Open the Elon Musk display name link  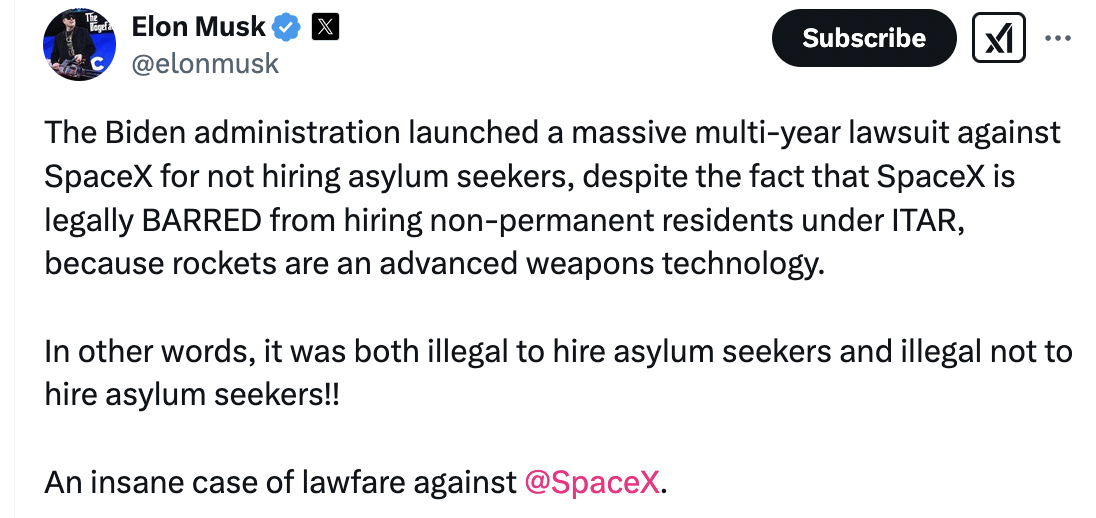click(199, 28)
